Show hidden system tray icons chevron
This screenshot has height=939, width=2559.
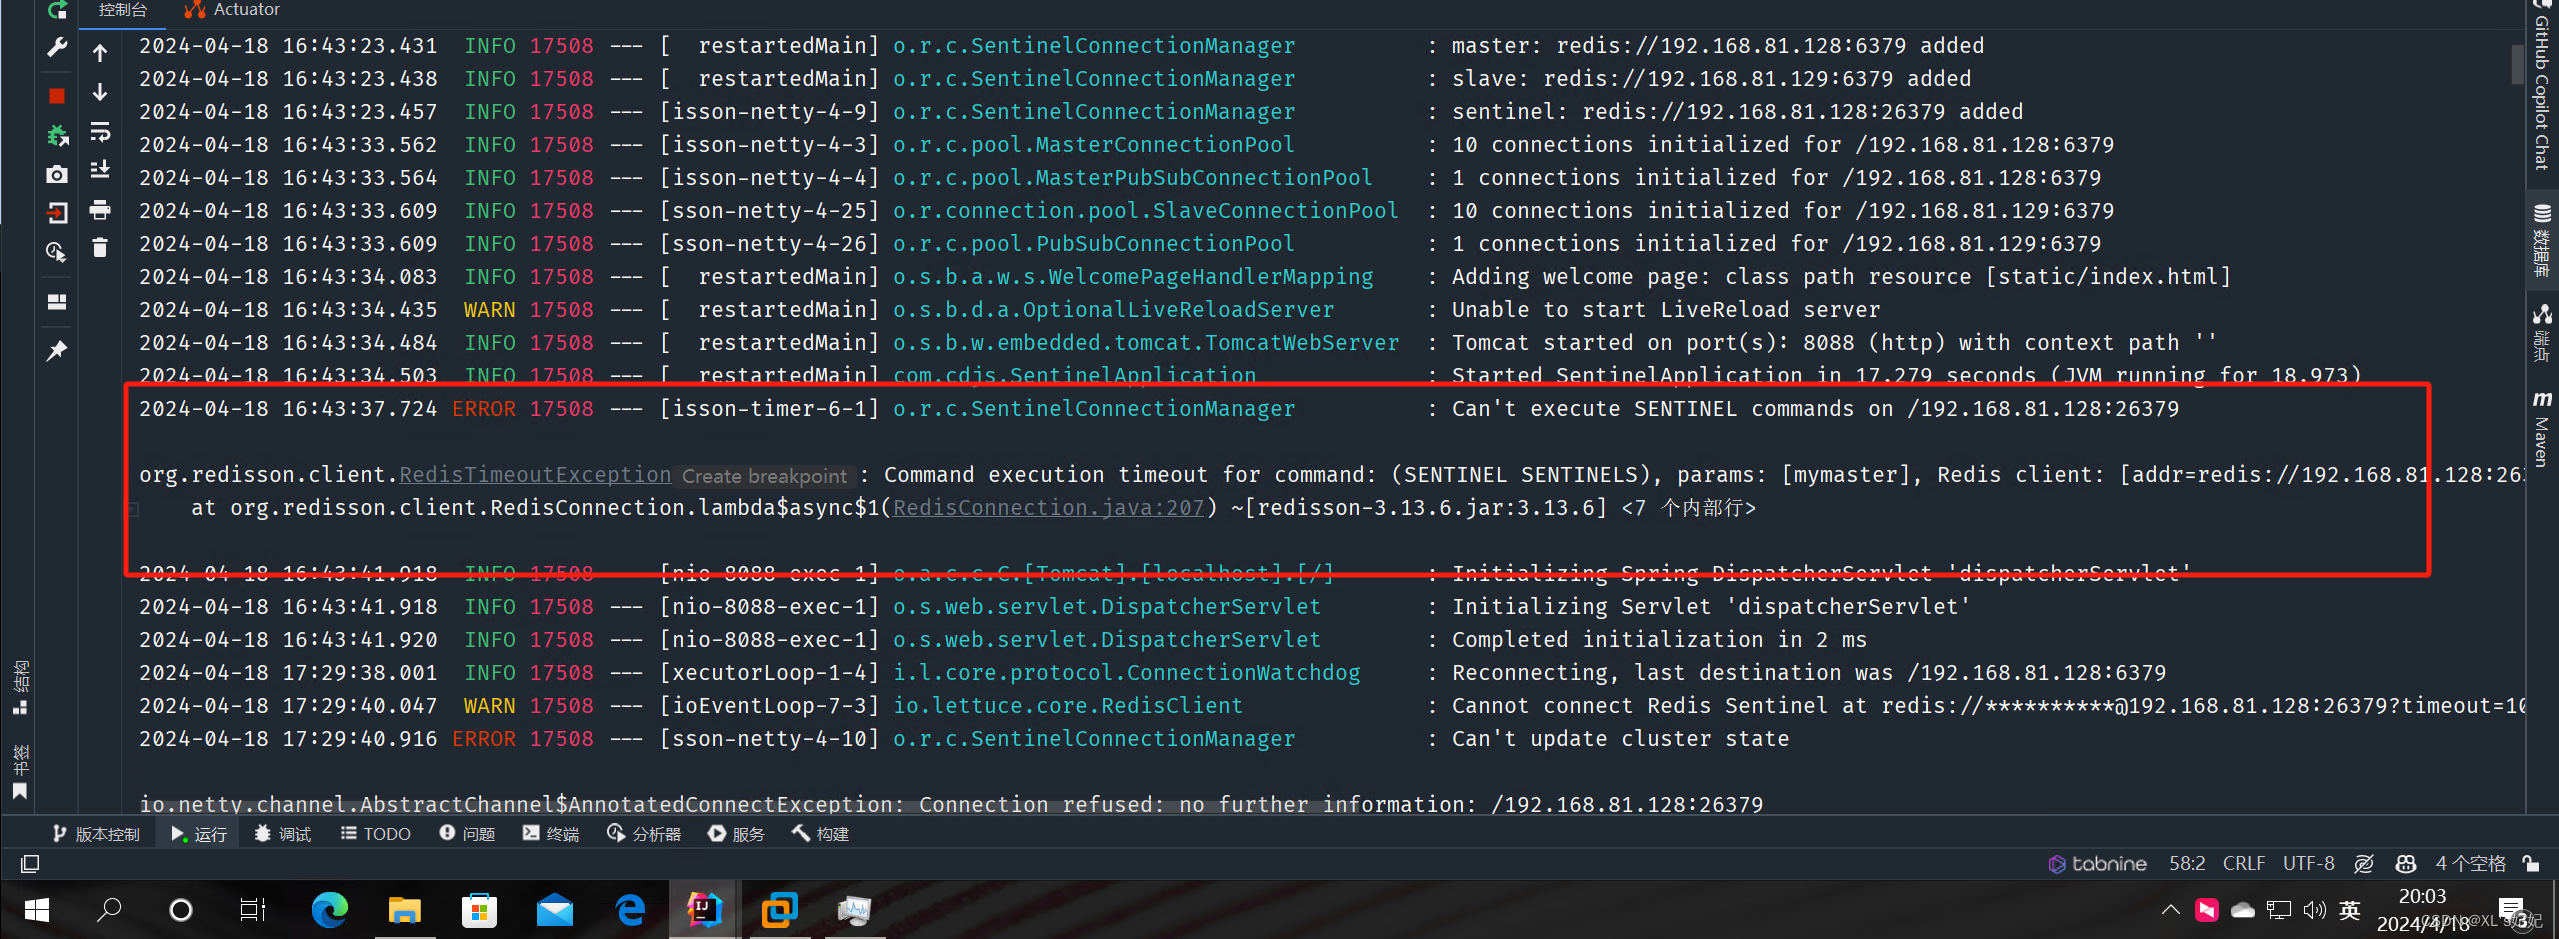click(x=2170, y=910)
